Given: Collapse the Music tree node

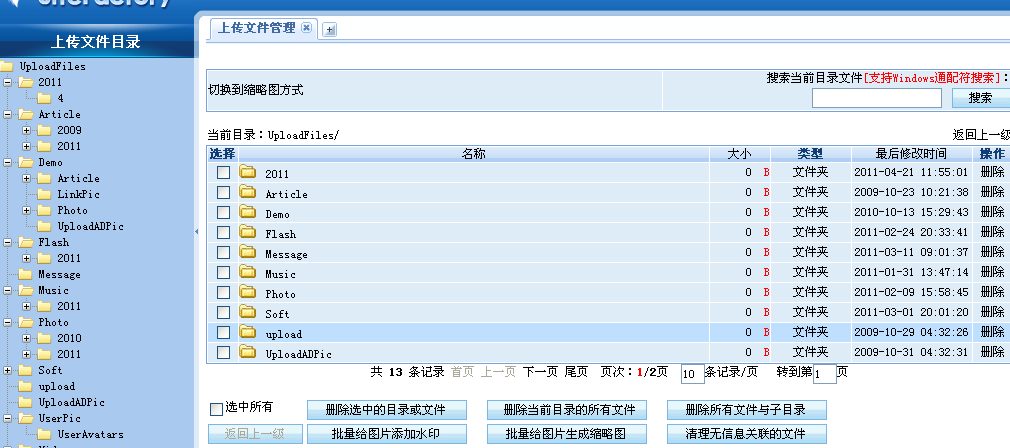Looking at the screenshot, I should pyautogui.click(x=8, y=290).
